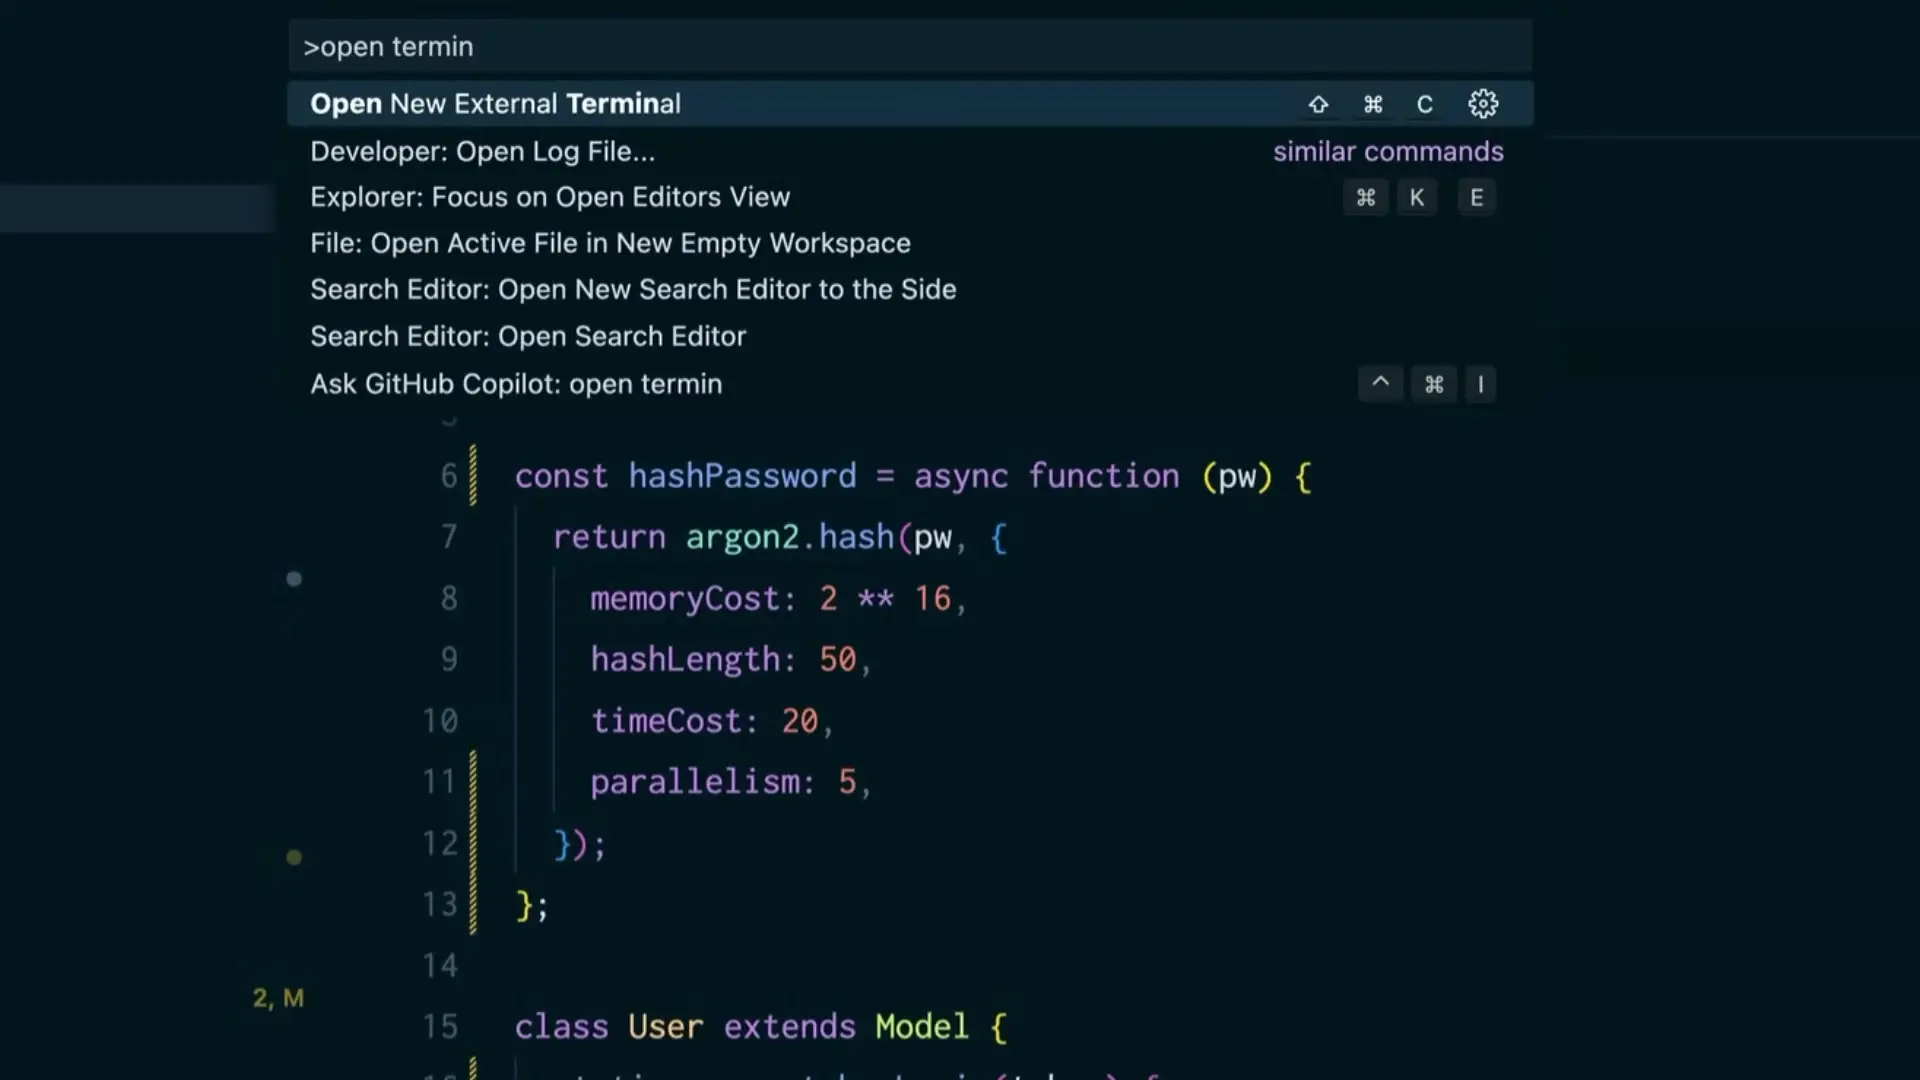Click line number 11 in gutter

(440, 782)
